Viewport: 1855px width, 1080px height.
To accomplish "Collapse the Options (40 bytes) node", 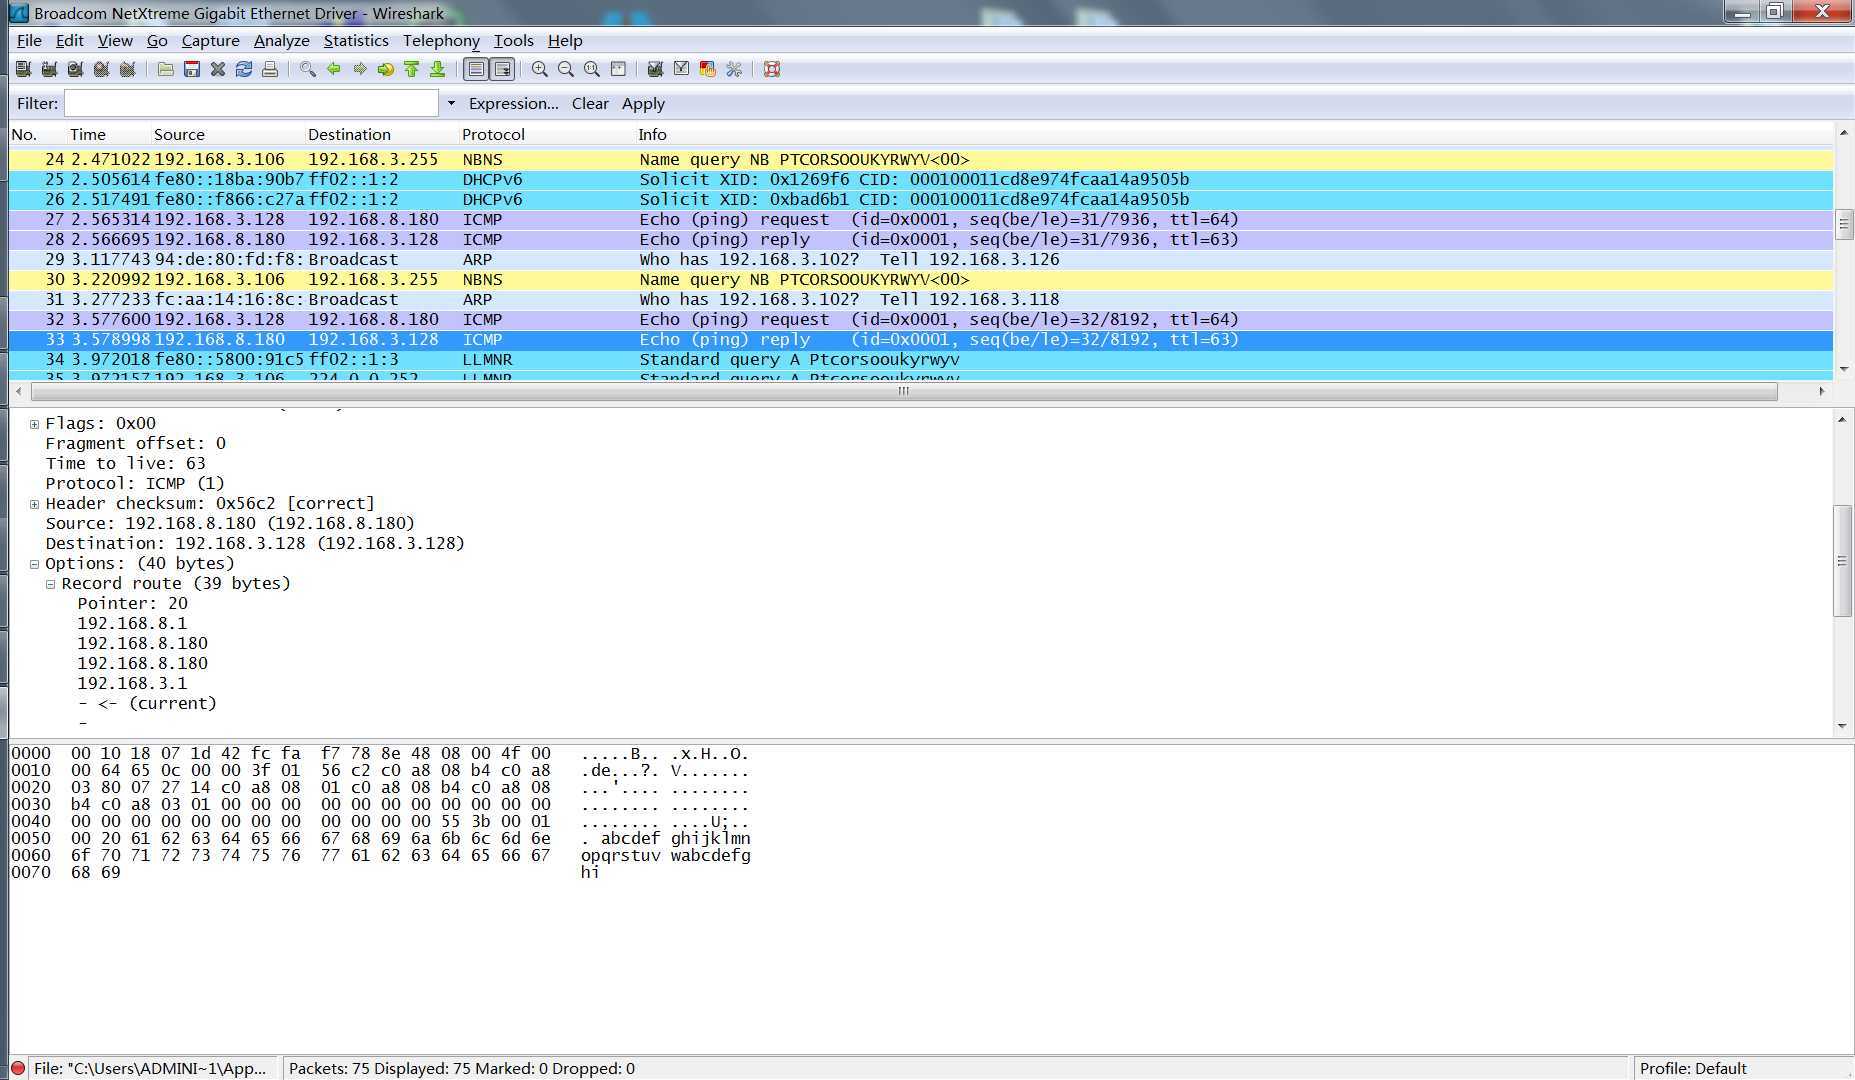I will [34, 564].
